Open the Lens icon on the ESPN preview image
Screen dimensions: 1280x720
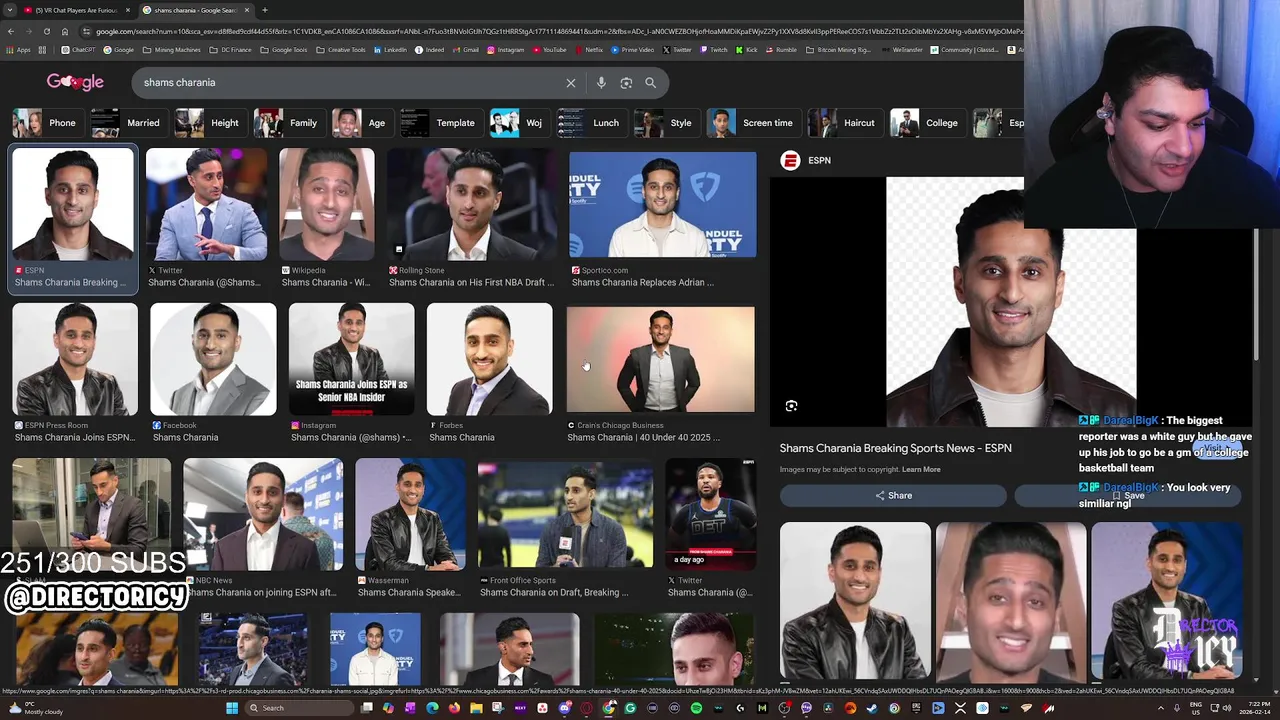791,406
